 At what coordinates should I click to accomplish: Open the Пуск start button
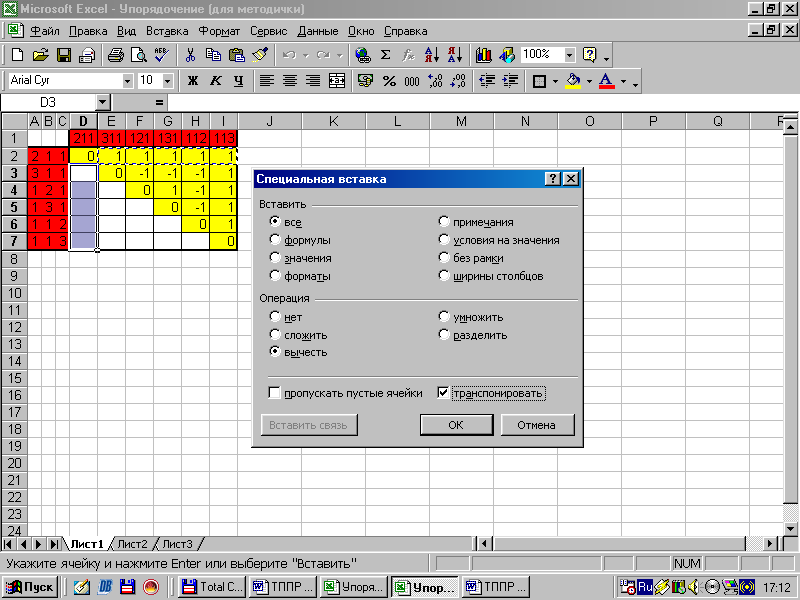coord(32,587)
